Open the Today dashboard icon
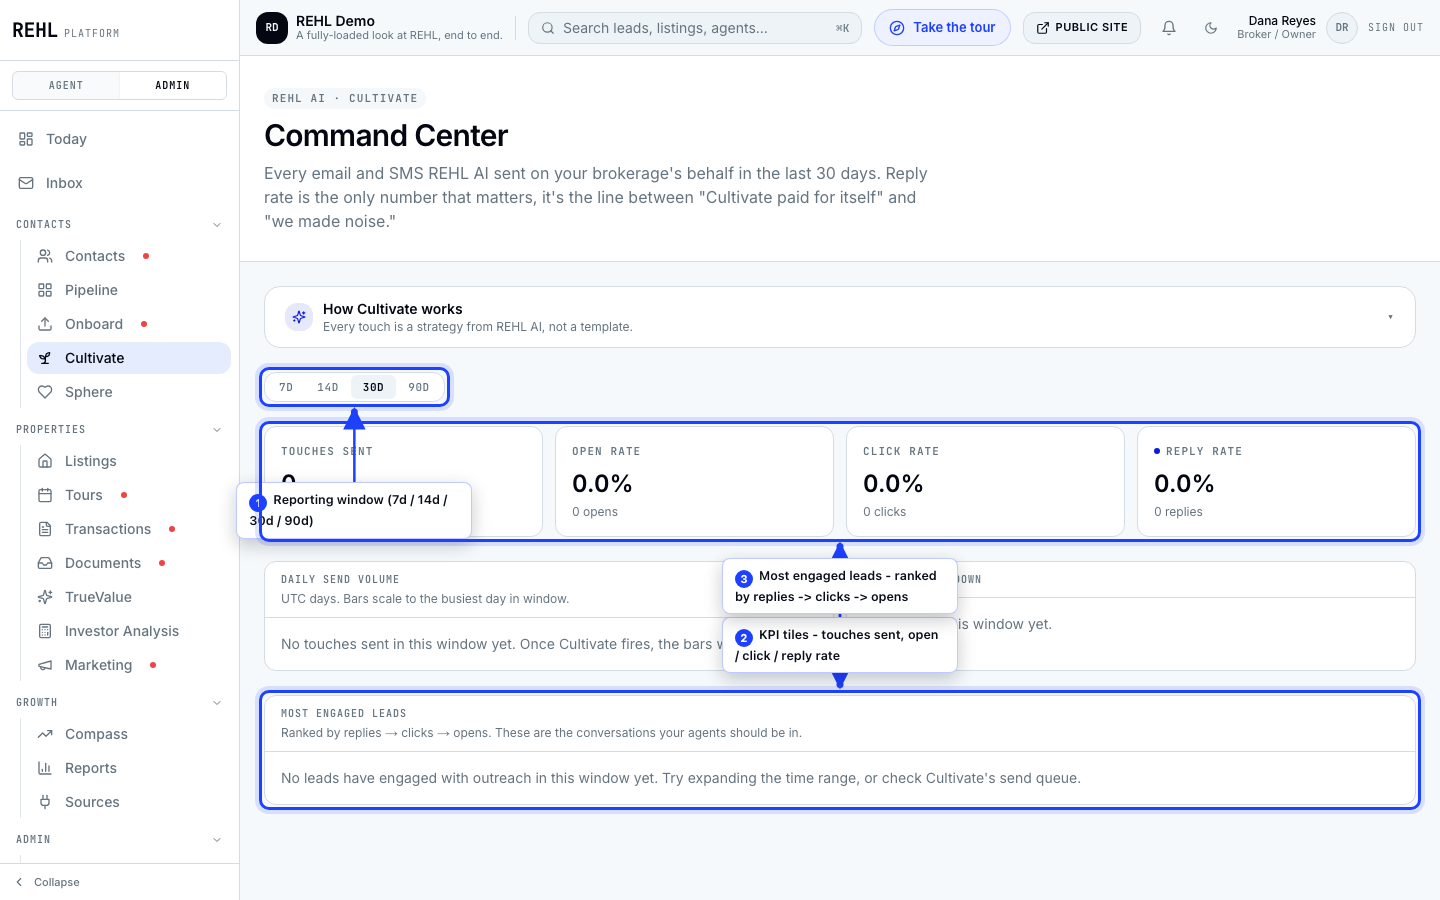Viewport: 1440px width, 900px height. tap(26, 139)
